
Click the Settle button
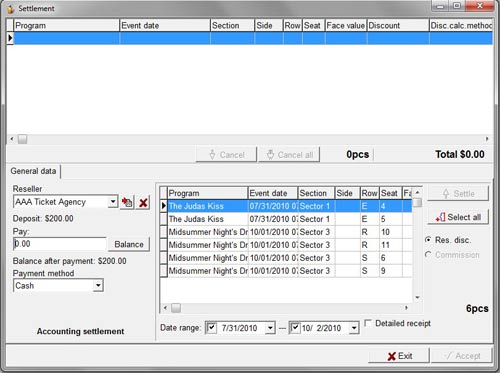(x=458, y=193)
